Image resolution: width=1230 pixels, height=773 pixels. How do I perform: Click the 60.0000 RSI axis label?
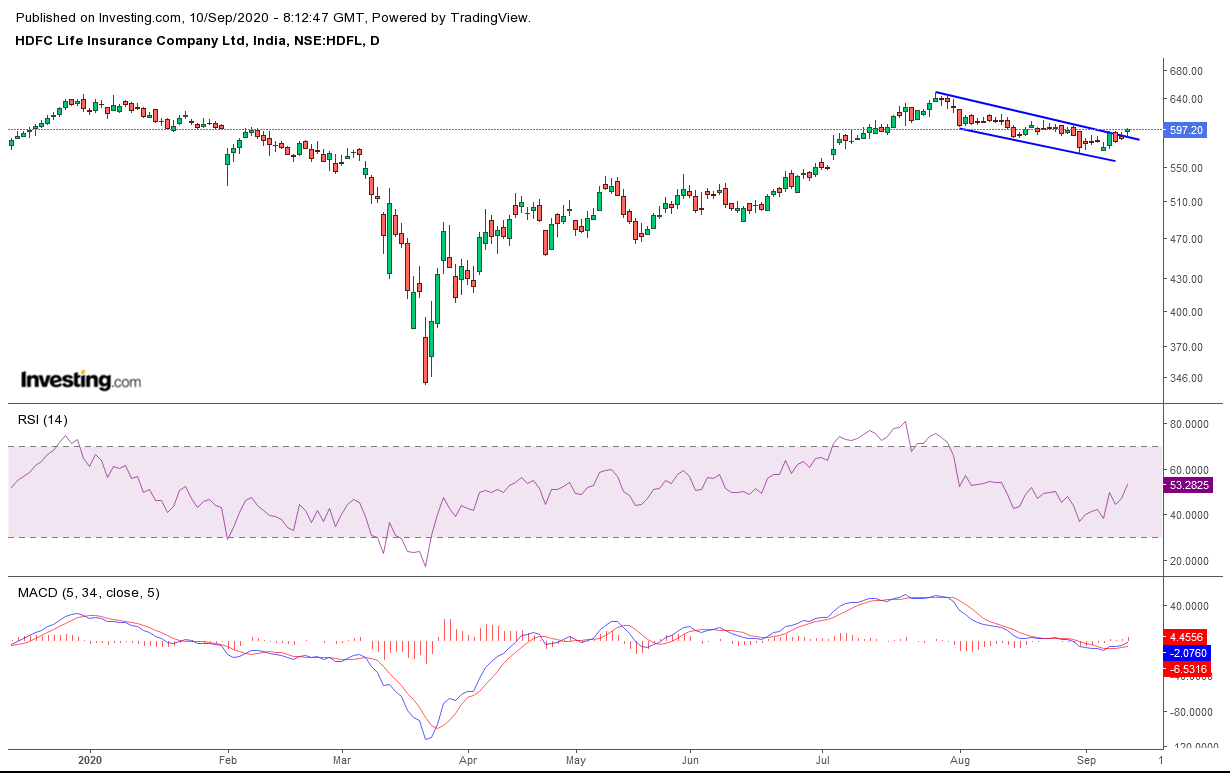click(x=1189, y=470)
